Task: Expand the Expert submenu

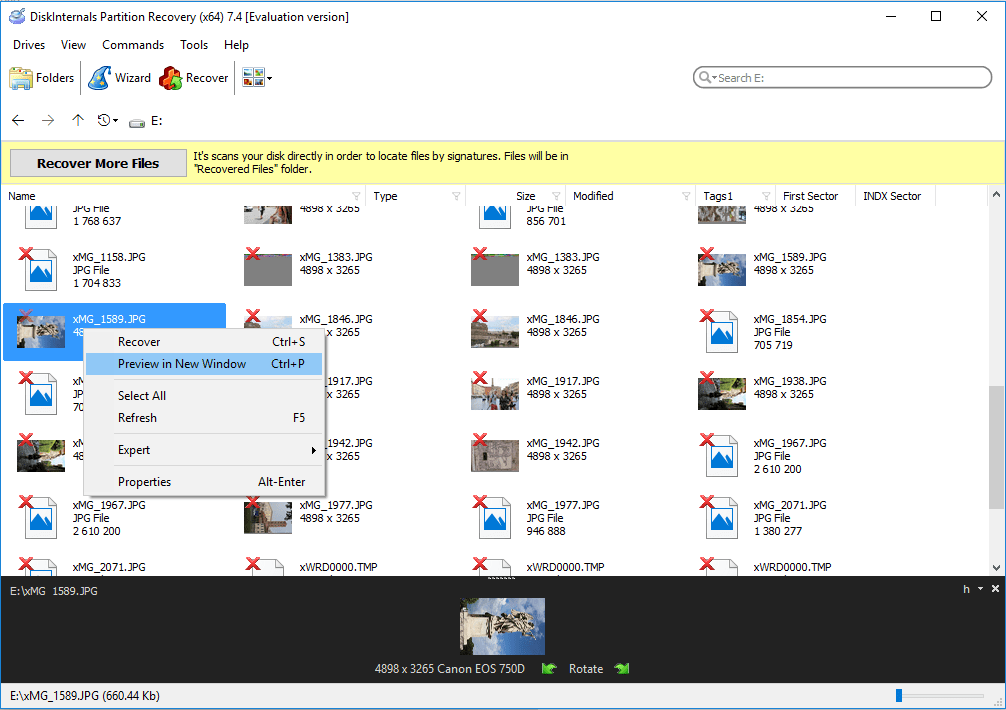Action: [x=205, y=450]
